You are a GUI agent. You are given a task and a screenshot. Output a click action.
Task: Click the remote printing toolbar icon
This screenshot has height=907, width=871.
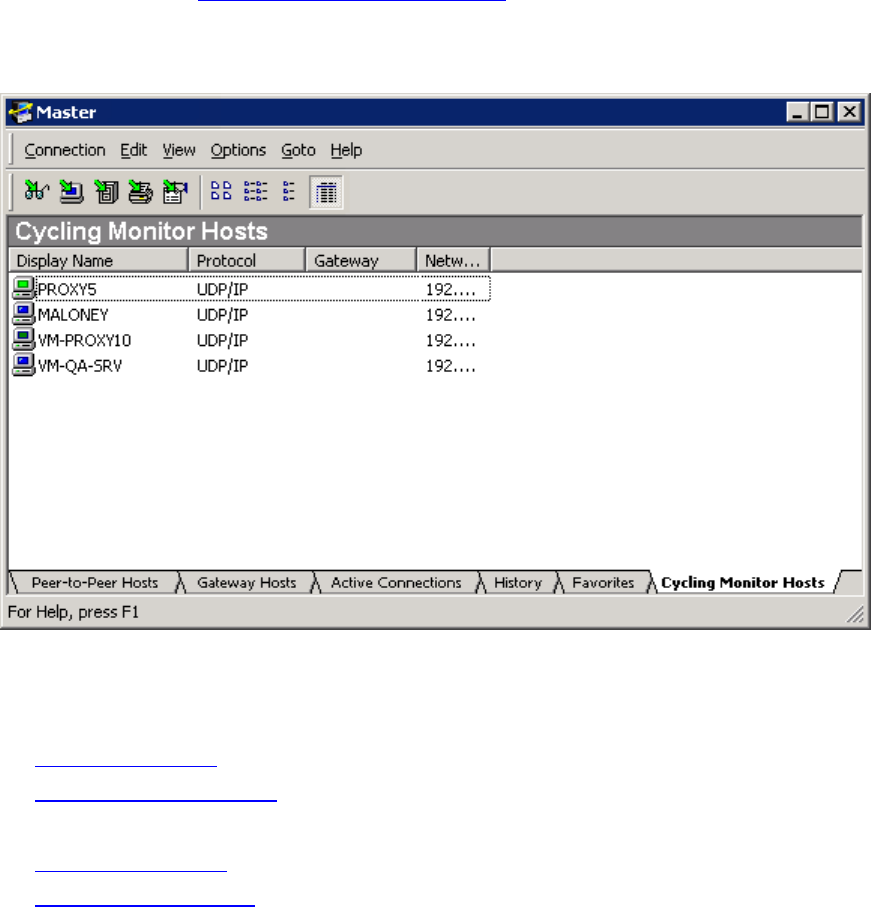(x=141, y=191)
